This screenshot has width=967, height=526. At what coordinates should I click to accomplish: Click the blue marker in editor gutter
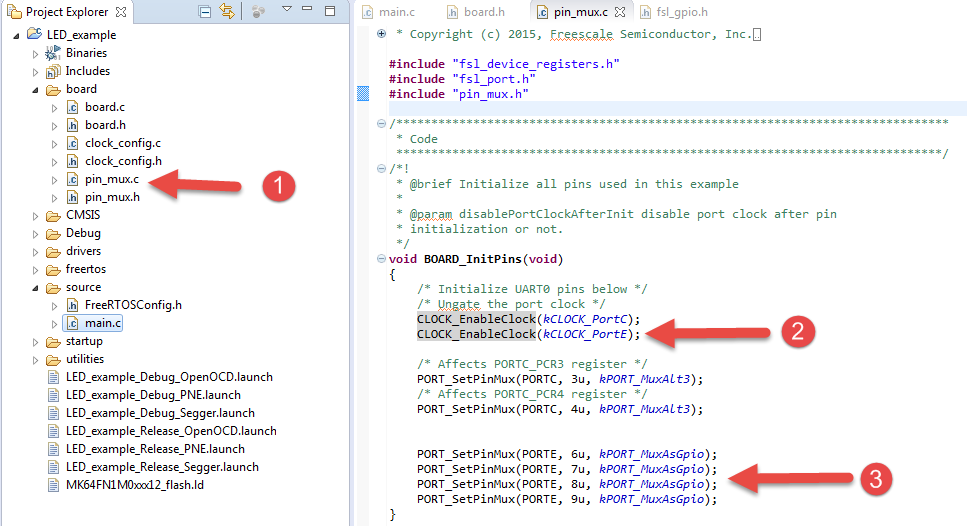click(363, 93)
